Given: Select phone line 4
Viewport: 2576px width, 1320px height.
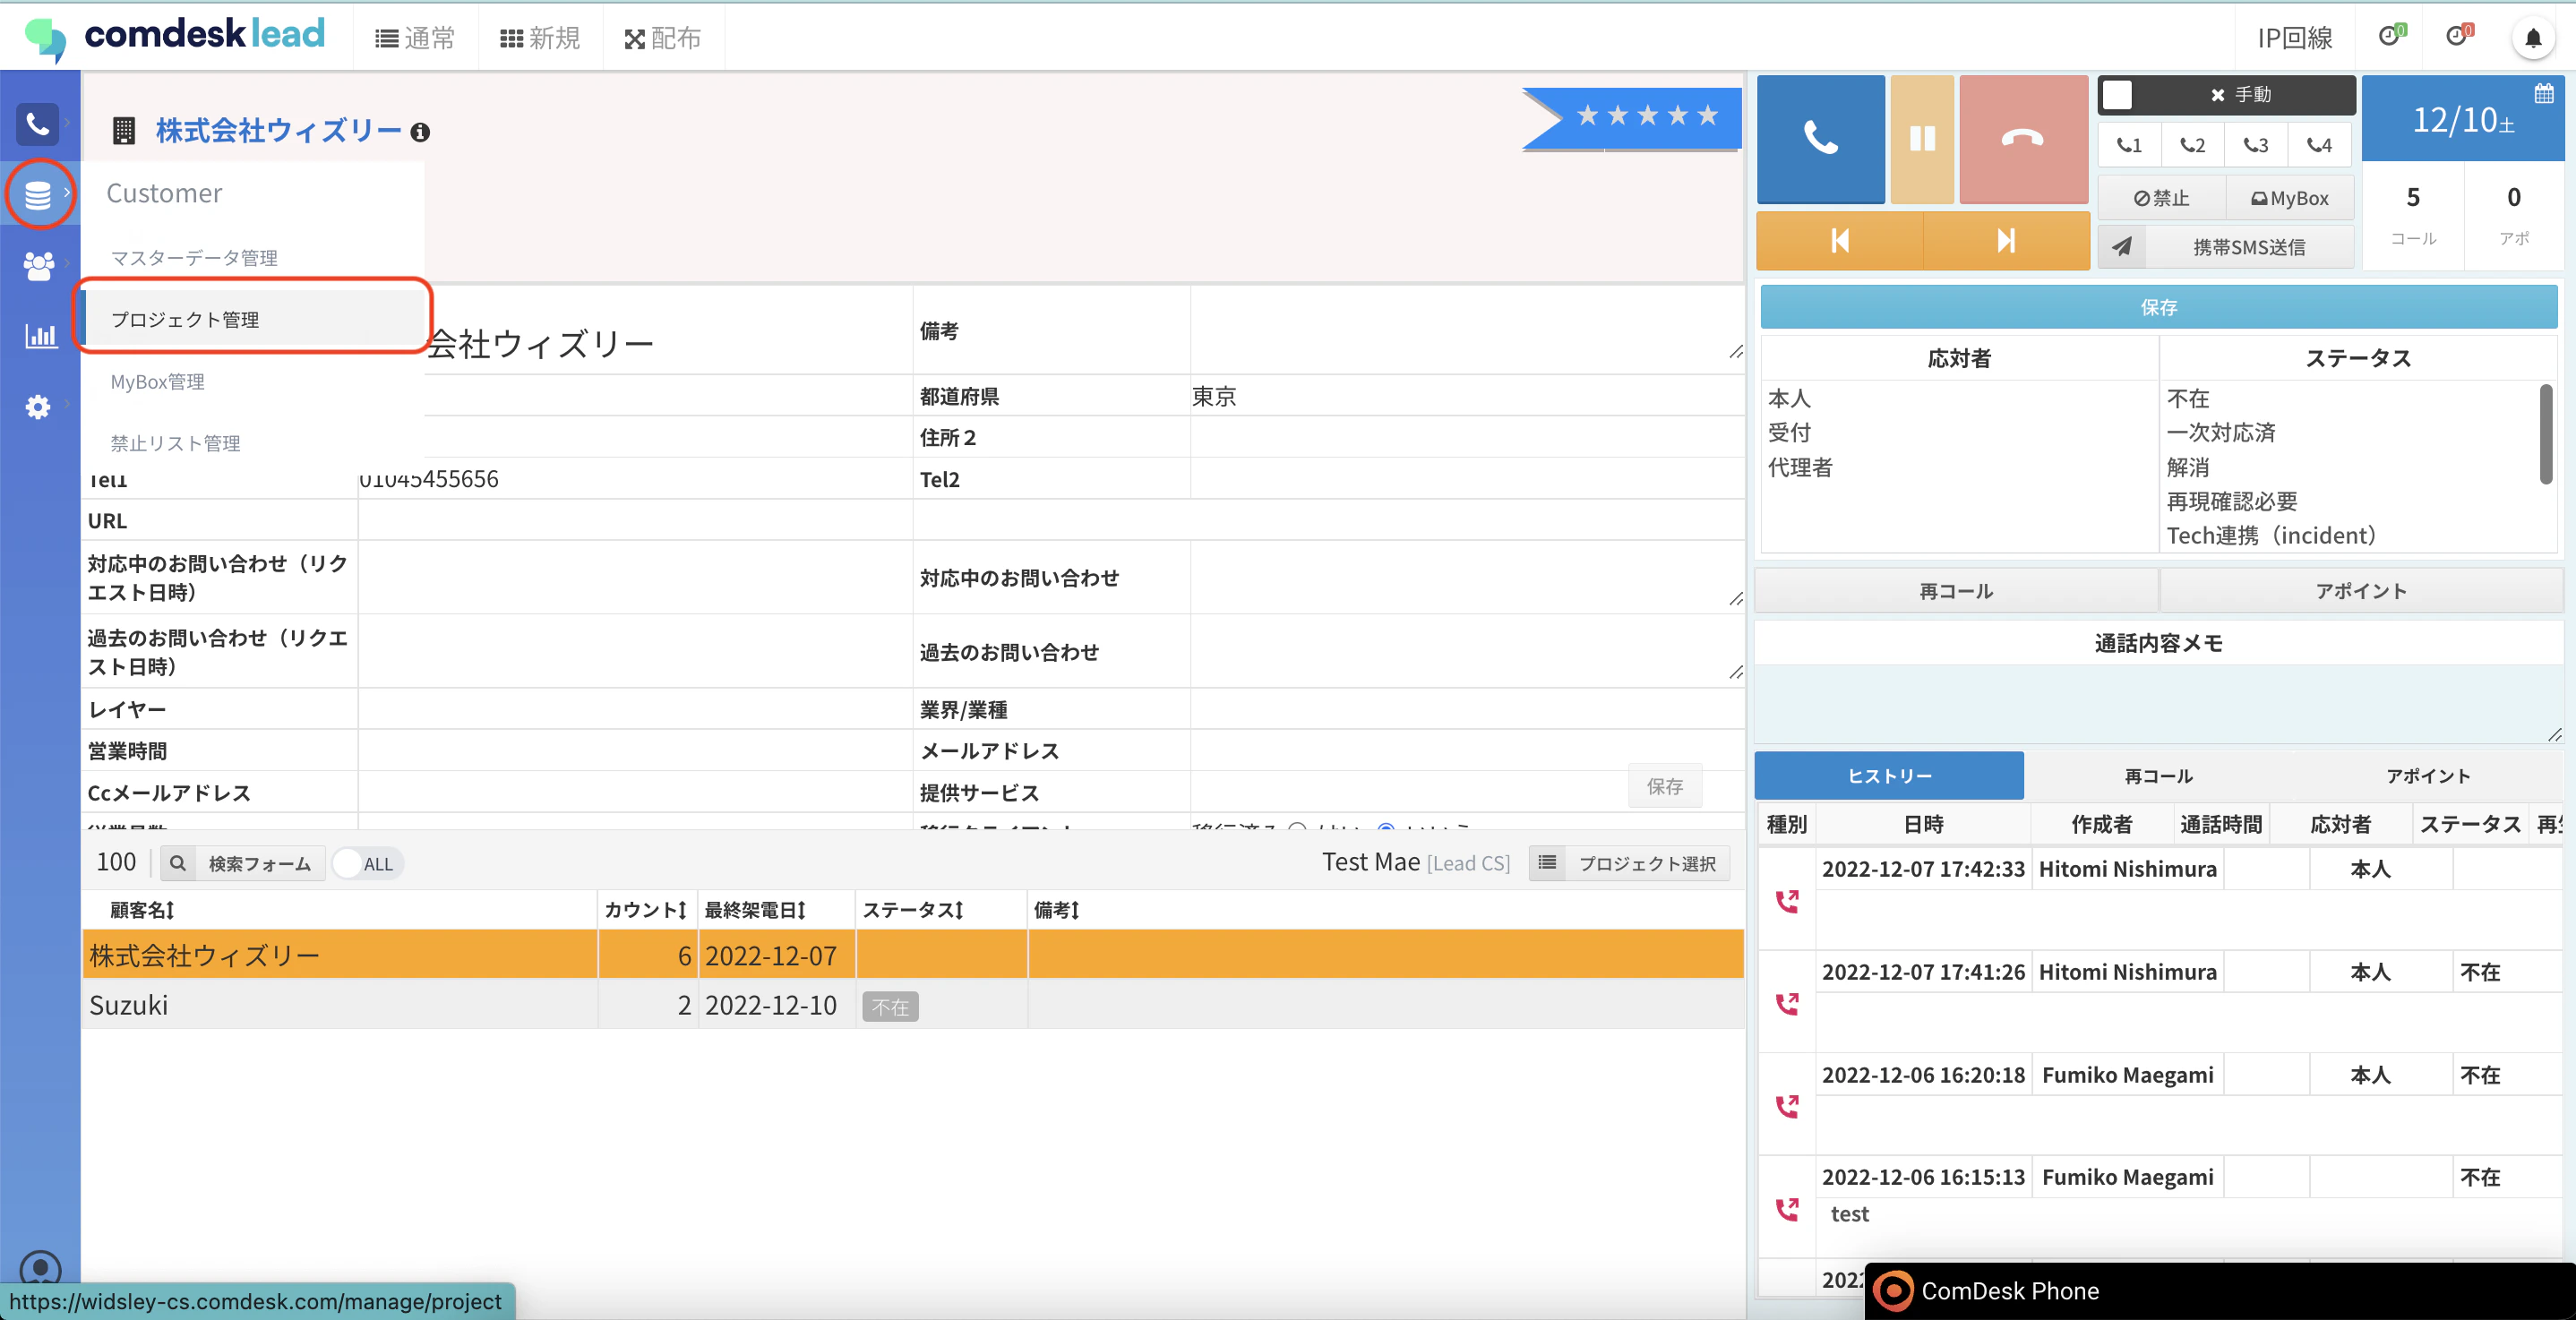Looking at the screenshot, I should point(2319,145).
